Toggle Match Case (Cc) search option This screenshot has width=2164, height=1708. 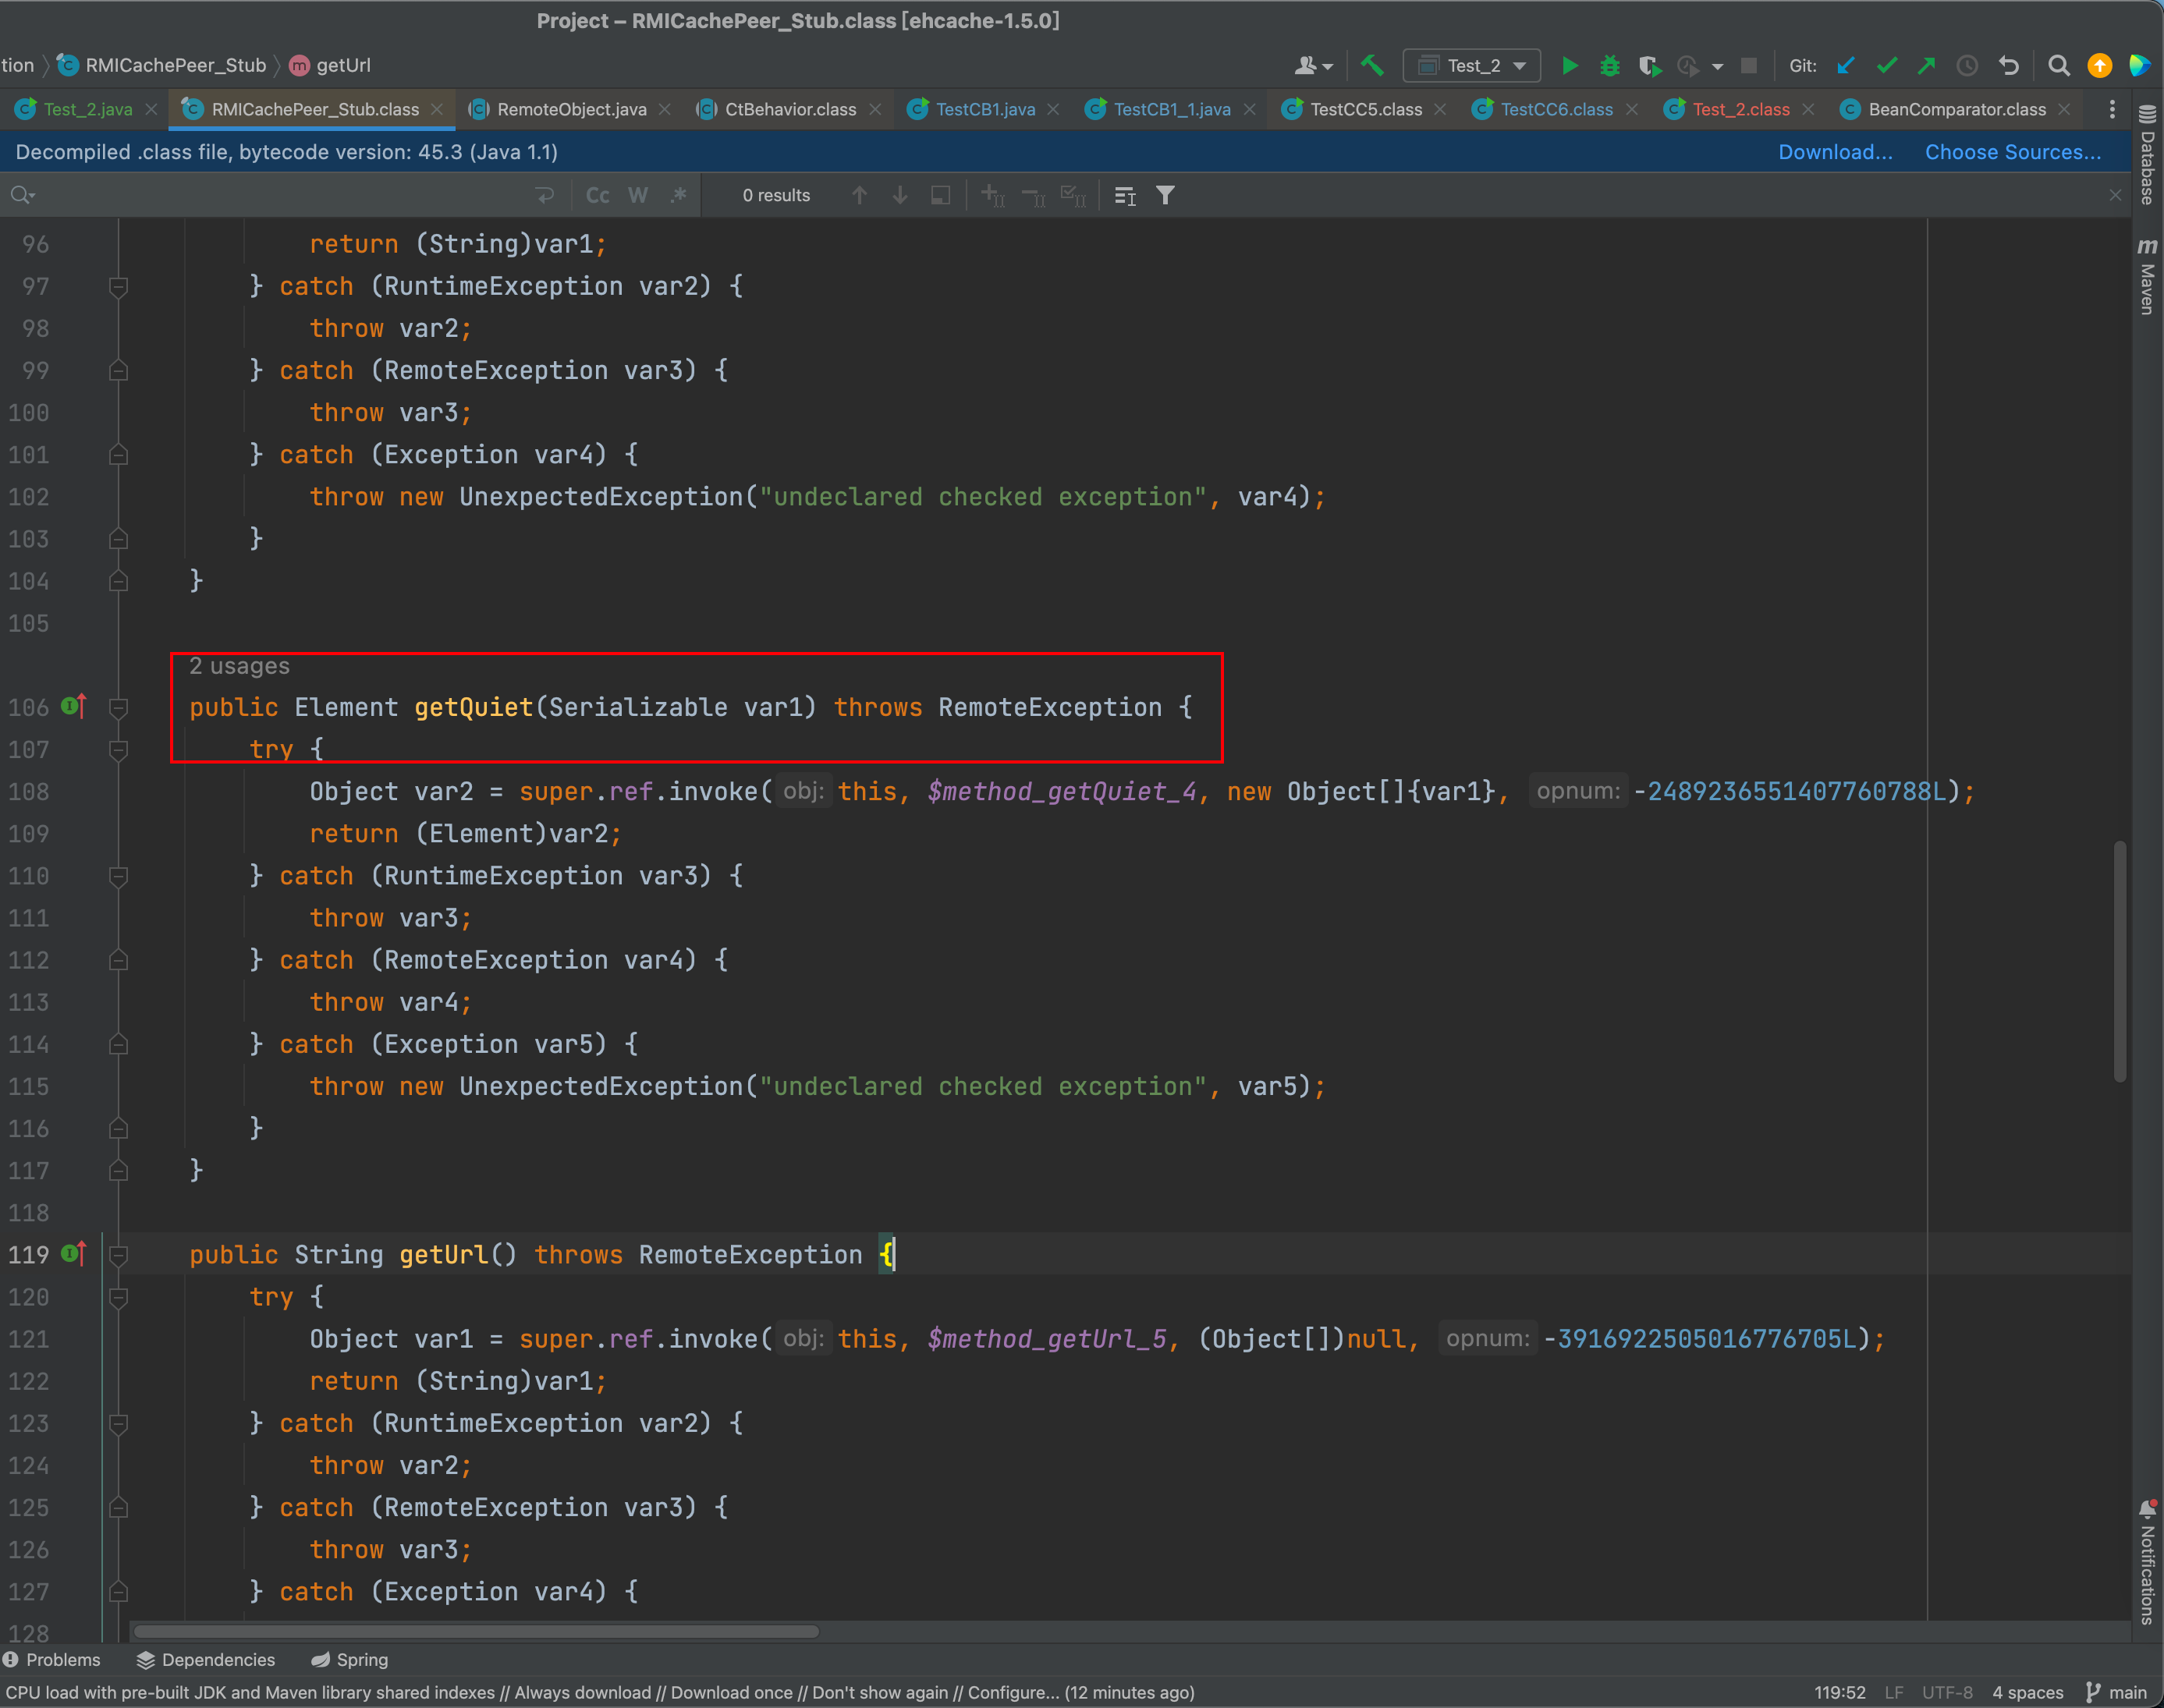click(x=597, y=195)
